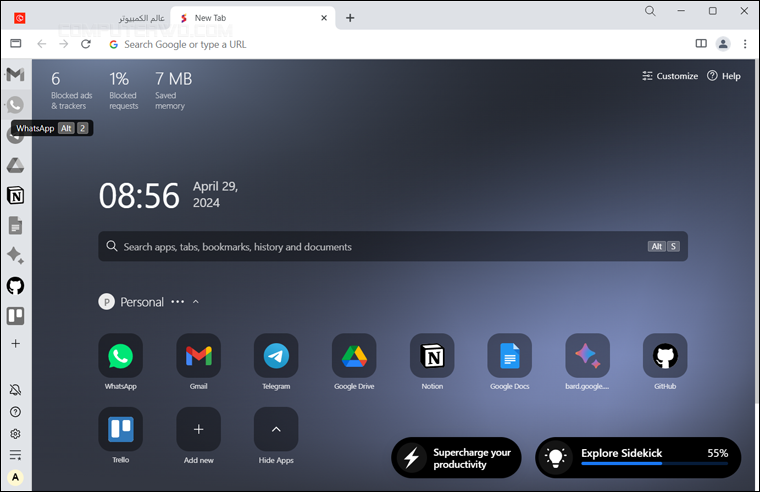The width and height of the screenshot is (760, 492).
Task: Launch the bard.google app tile
Action: pos(587,356)
